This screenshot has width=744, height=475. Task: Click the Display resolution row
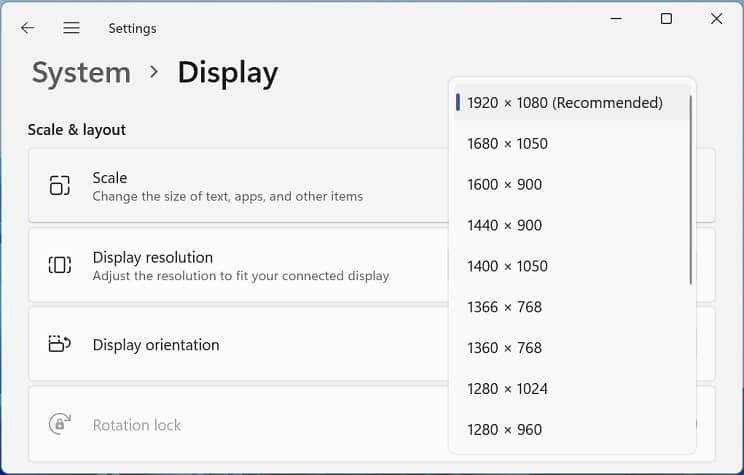pos(372,265)
